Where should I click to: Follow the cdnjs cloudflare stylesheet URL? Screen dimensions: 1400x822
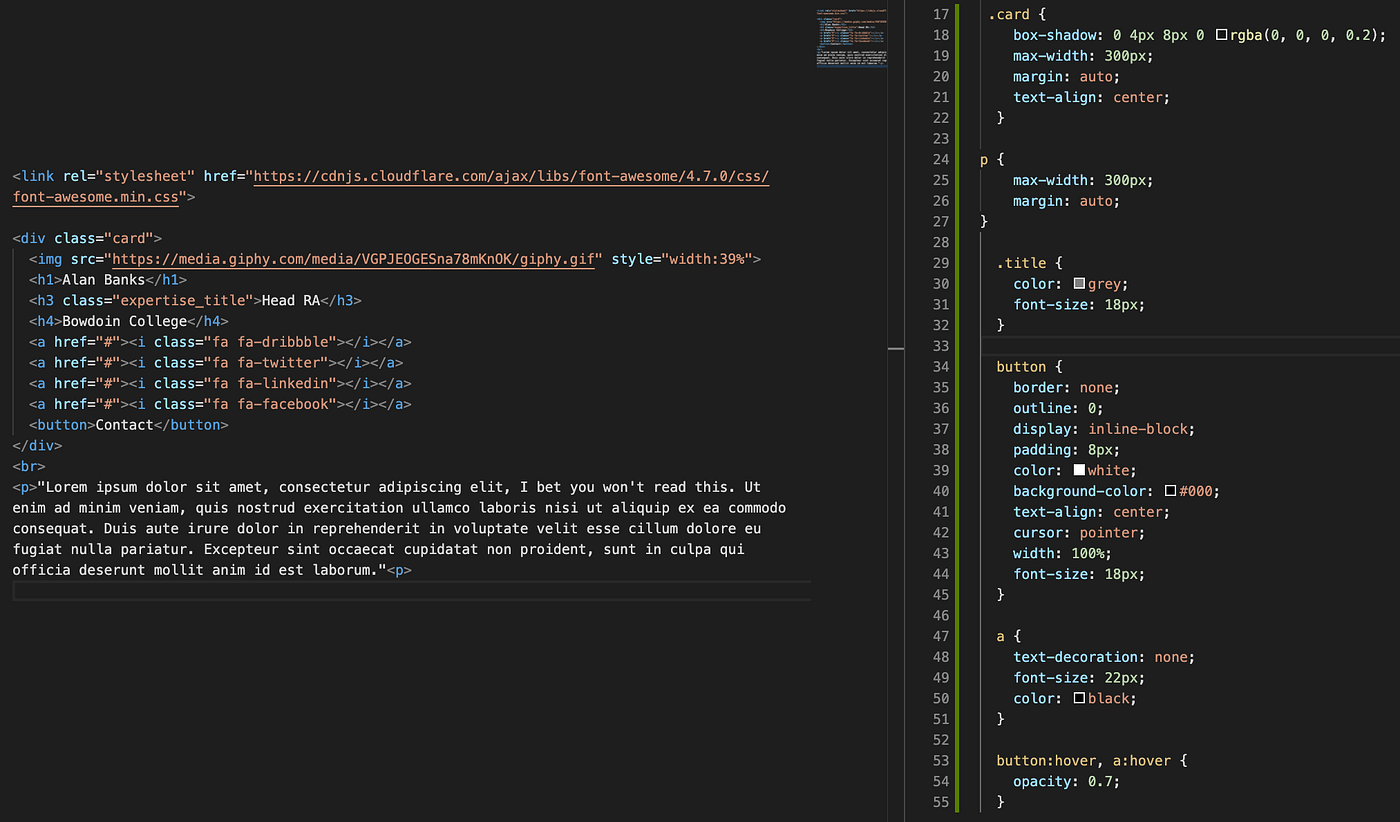511,177
